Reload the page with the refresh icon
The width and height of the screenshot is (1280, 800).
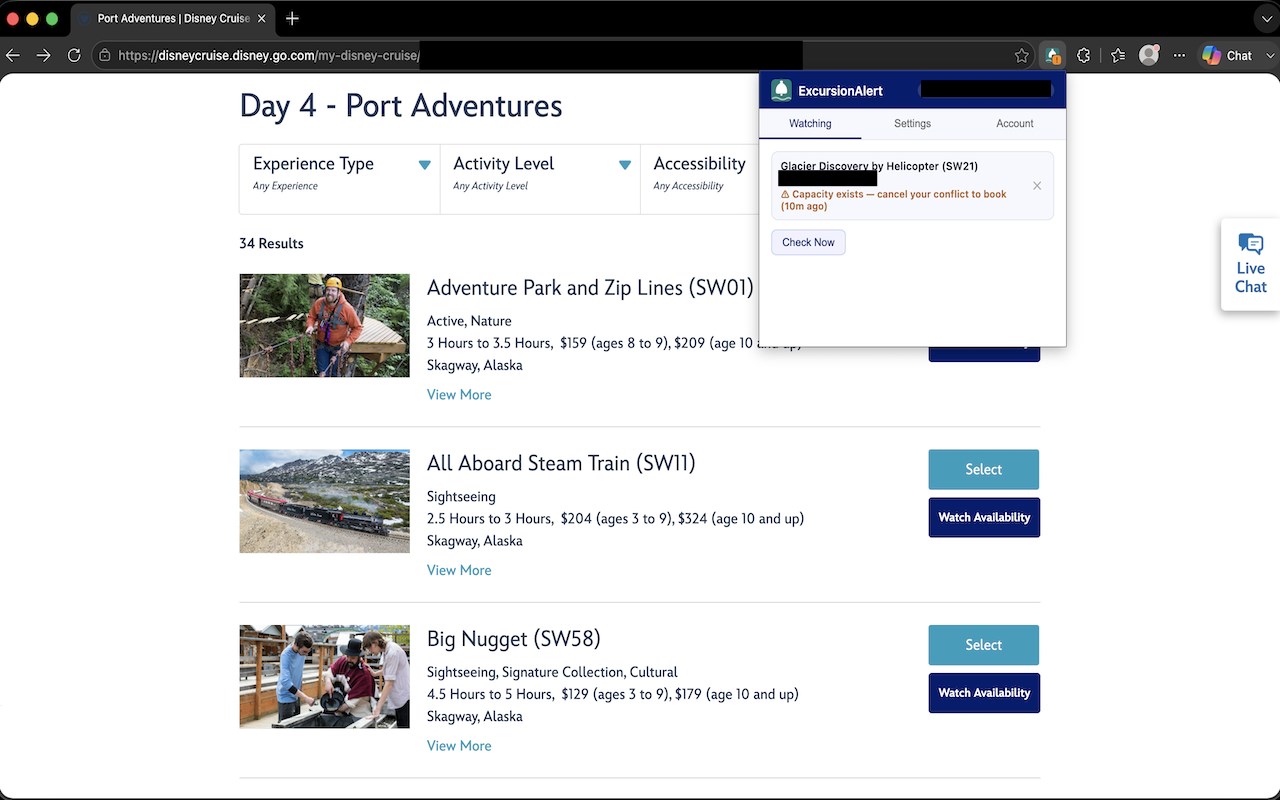(x=74, y=56)
